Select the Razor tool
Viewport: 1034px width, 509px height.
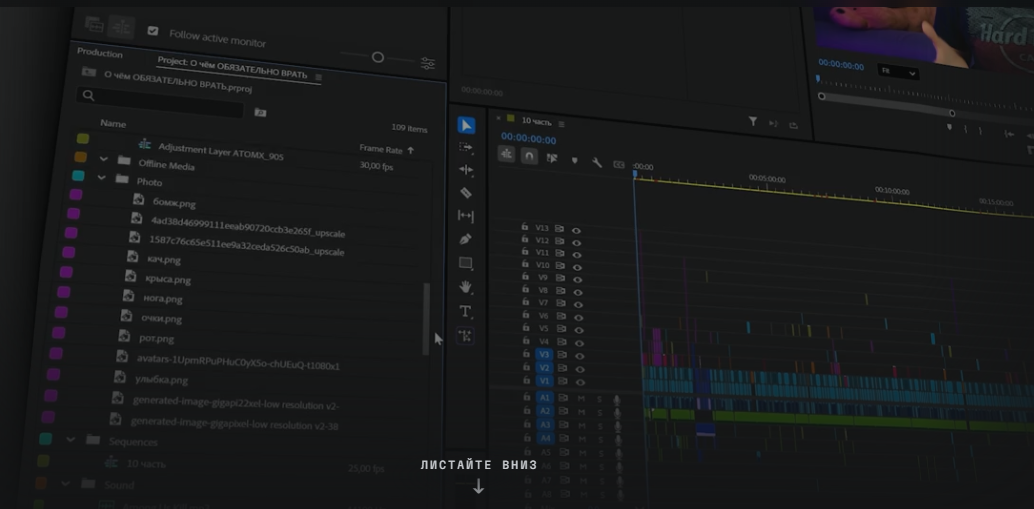(x=466, y=193)
